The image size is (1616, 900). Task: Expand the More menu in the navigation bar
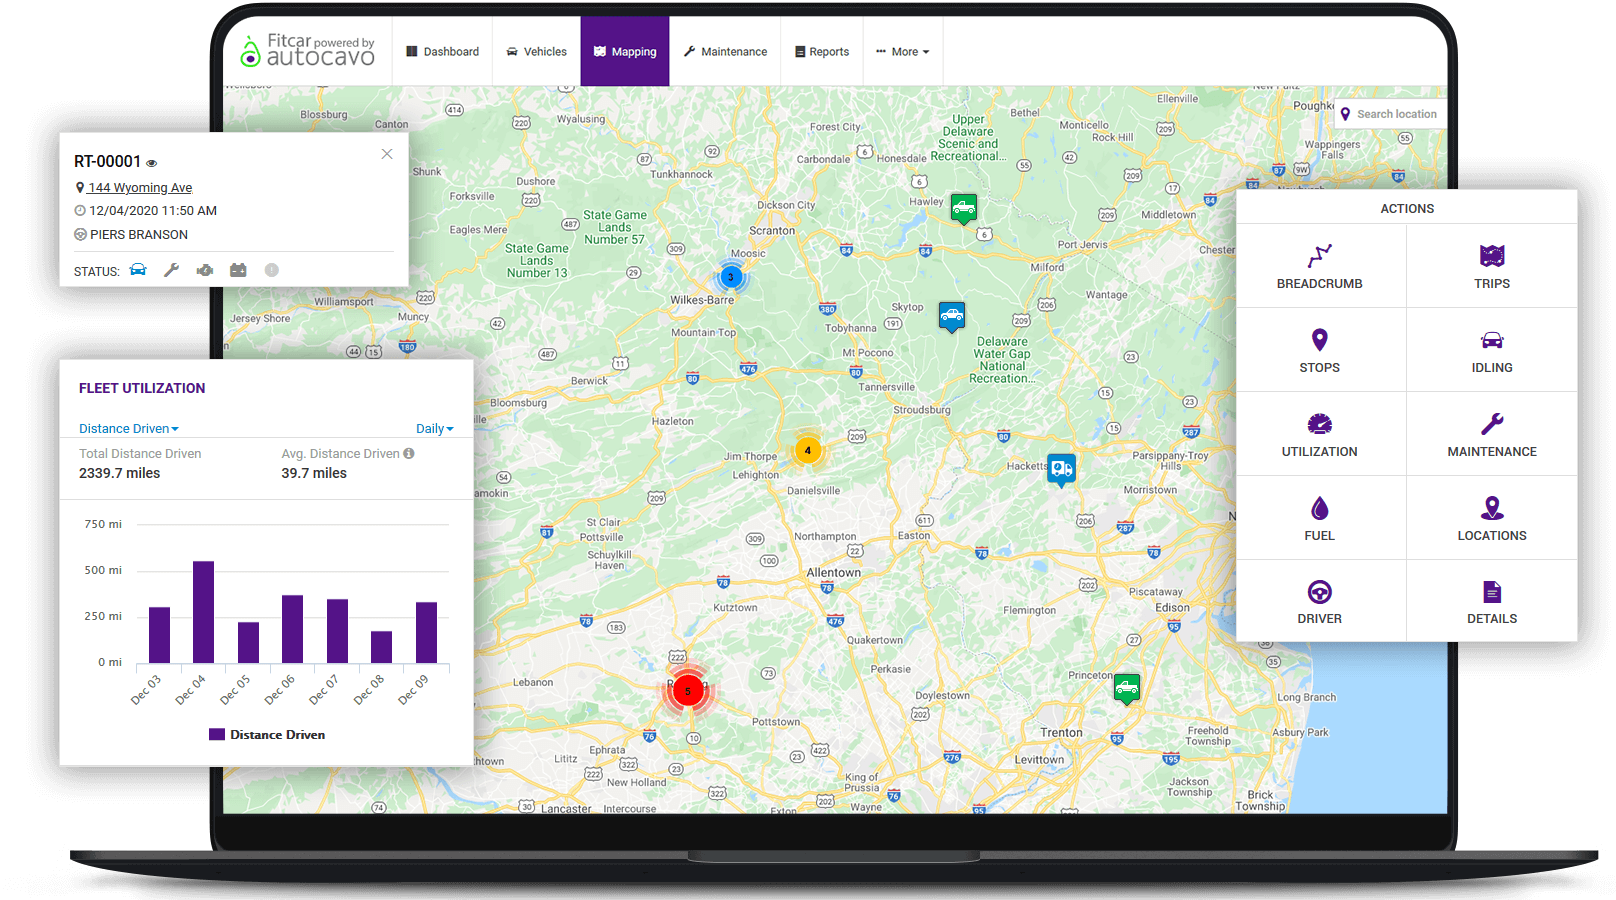point(903,52)
